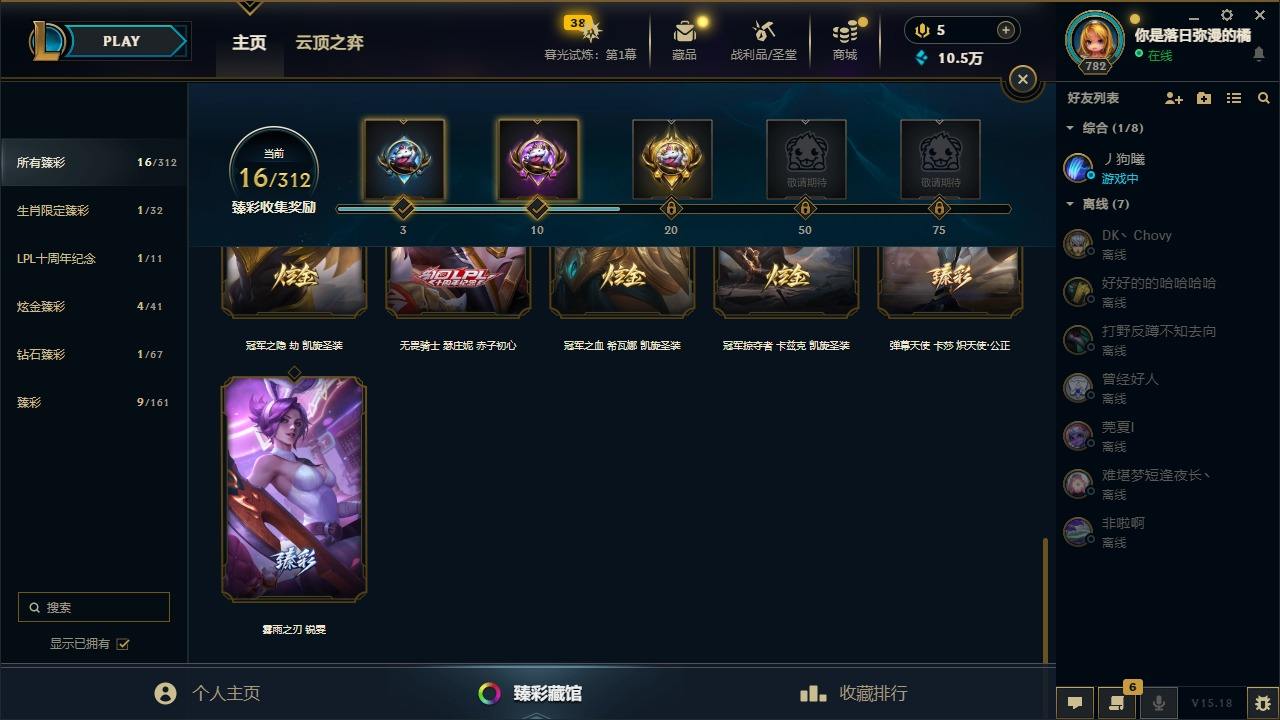Click the 搜索 search input field
The height and width of the screenshot is (720, 1280).
[94, 607]
